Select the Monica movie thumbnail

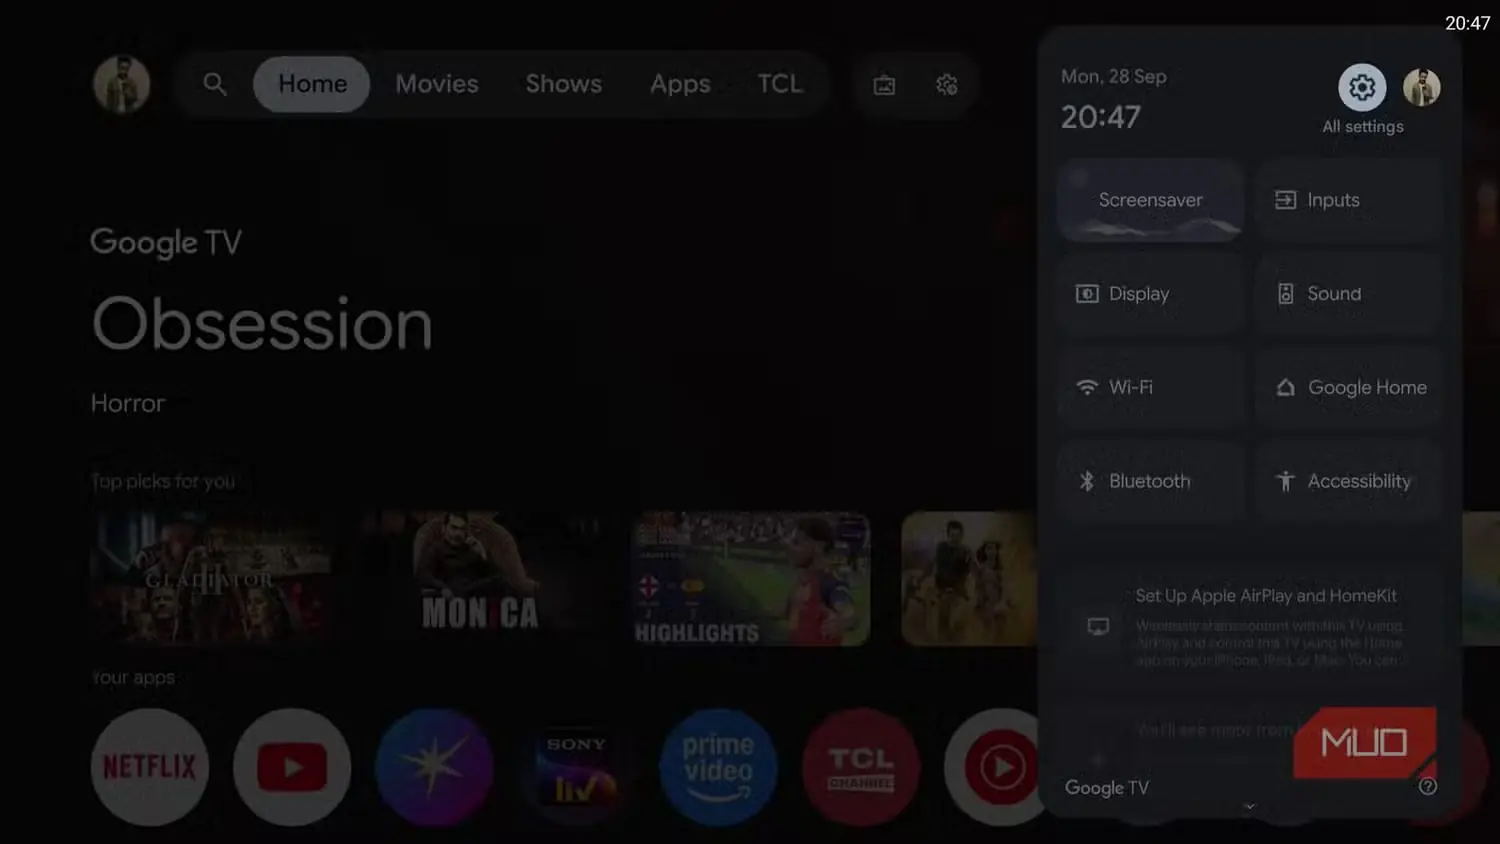pos(480,579)
